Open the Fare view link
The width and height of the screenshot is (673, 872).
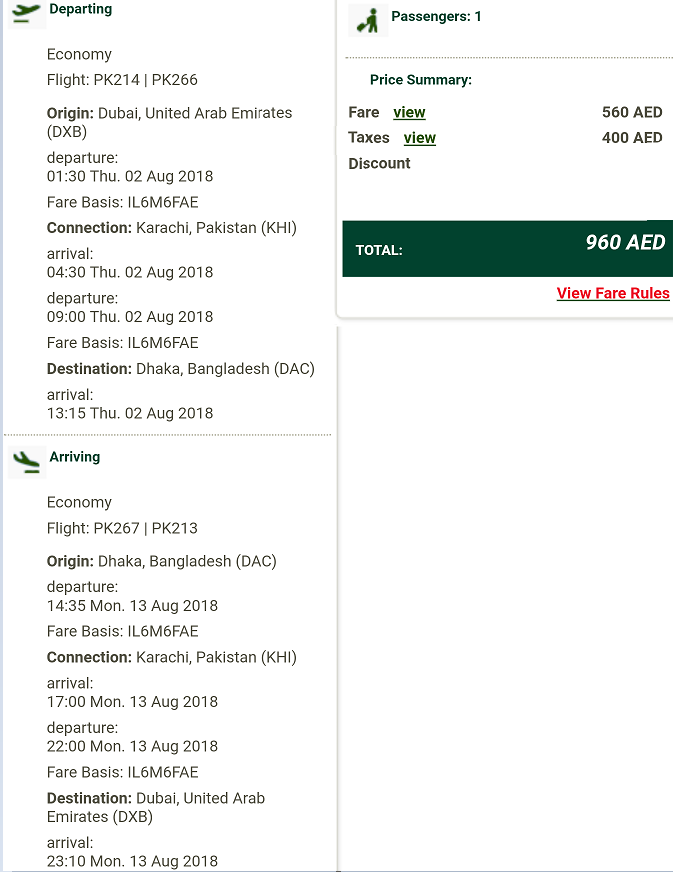(x=409, y=112)
